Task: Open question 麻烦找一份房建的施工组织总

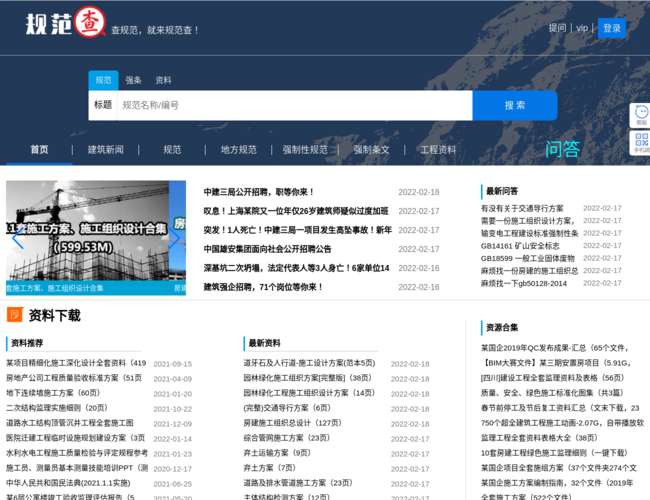Action: pyautogui.click(x=529, y=271)
